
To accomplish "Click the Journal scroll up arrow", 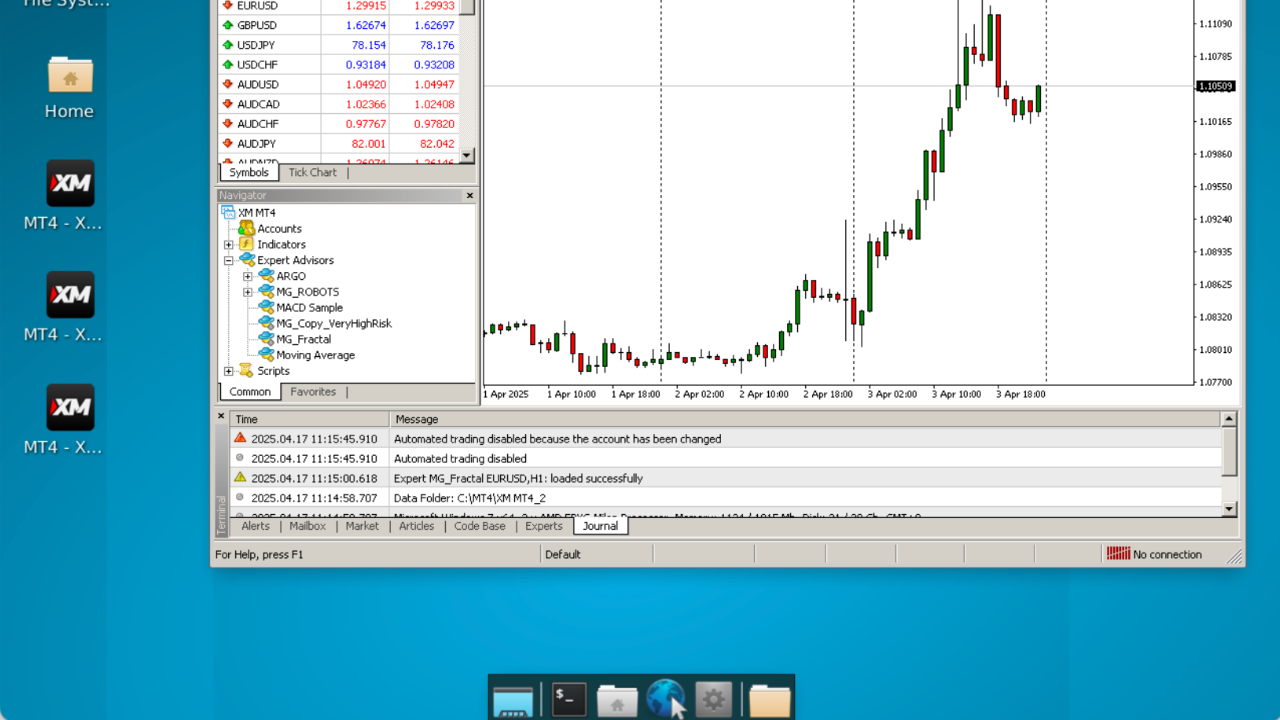I will tap(1230, 419).
